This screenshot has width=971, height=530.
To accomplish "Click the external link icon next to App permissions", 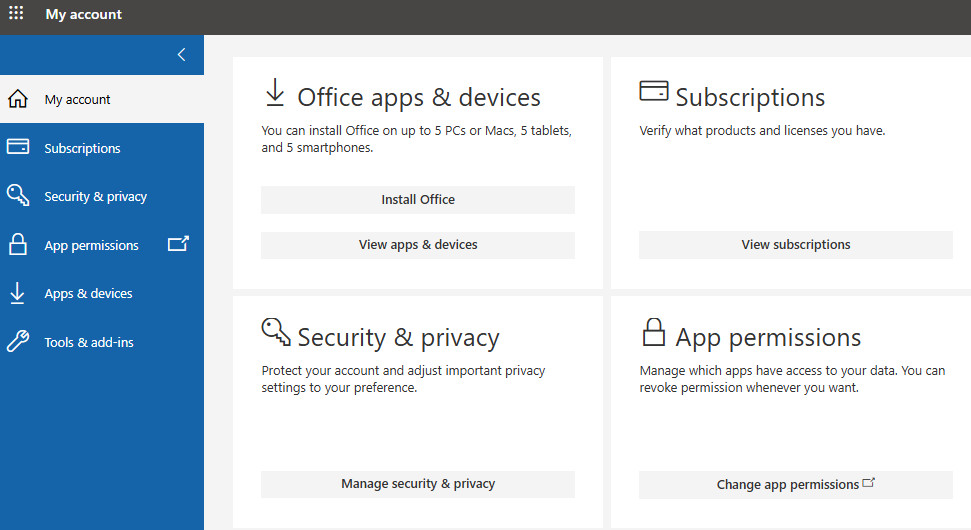I will point(178,244).
